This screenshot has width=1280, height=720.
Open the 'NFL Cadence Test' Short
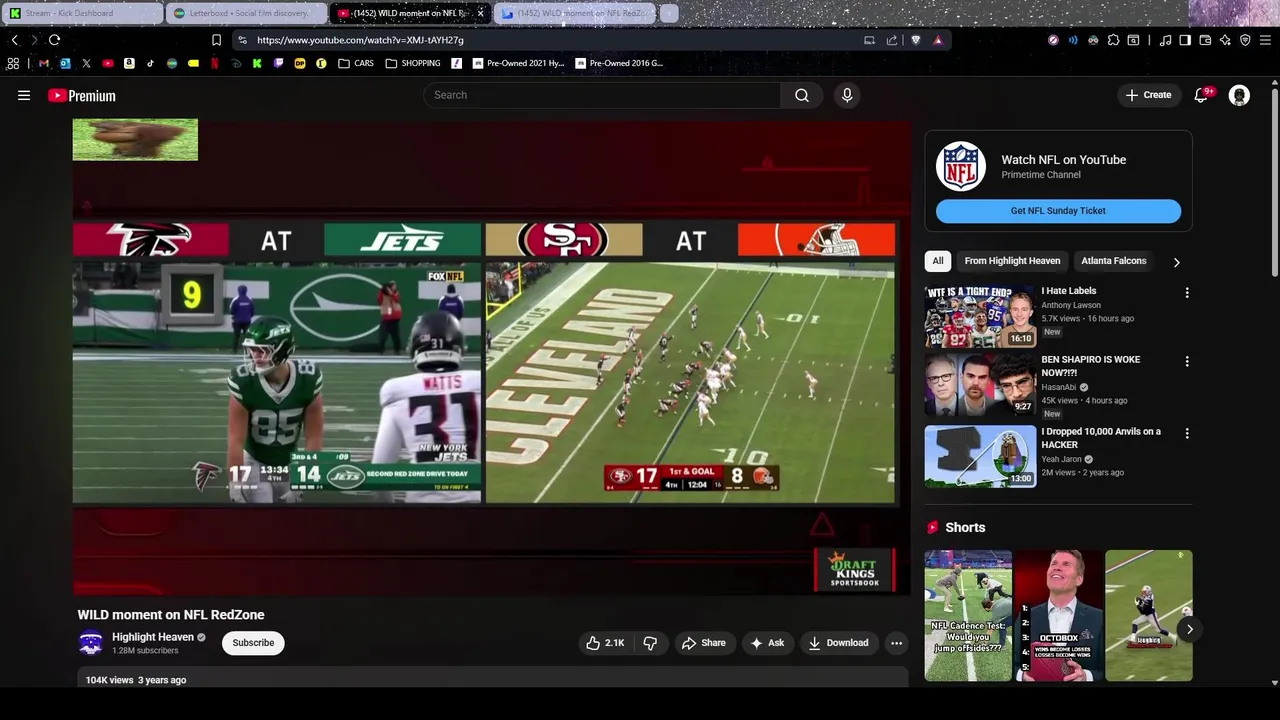pos(968,615)
